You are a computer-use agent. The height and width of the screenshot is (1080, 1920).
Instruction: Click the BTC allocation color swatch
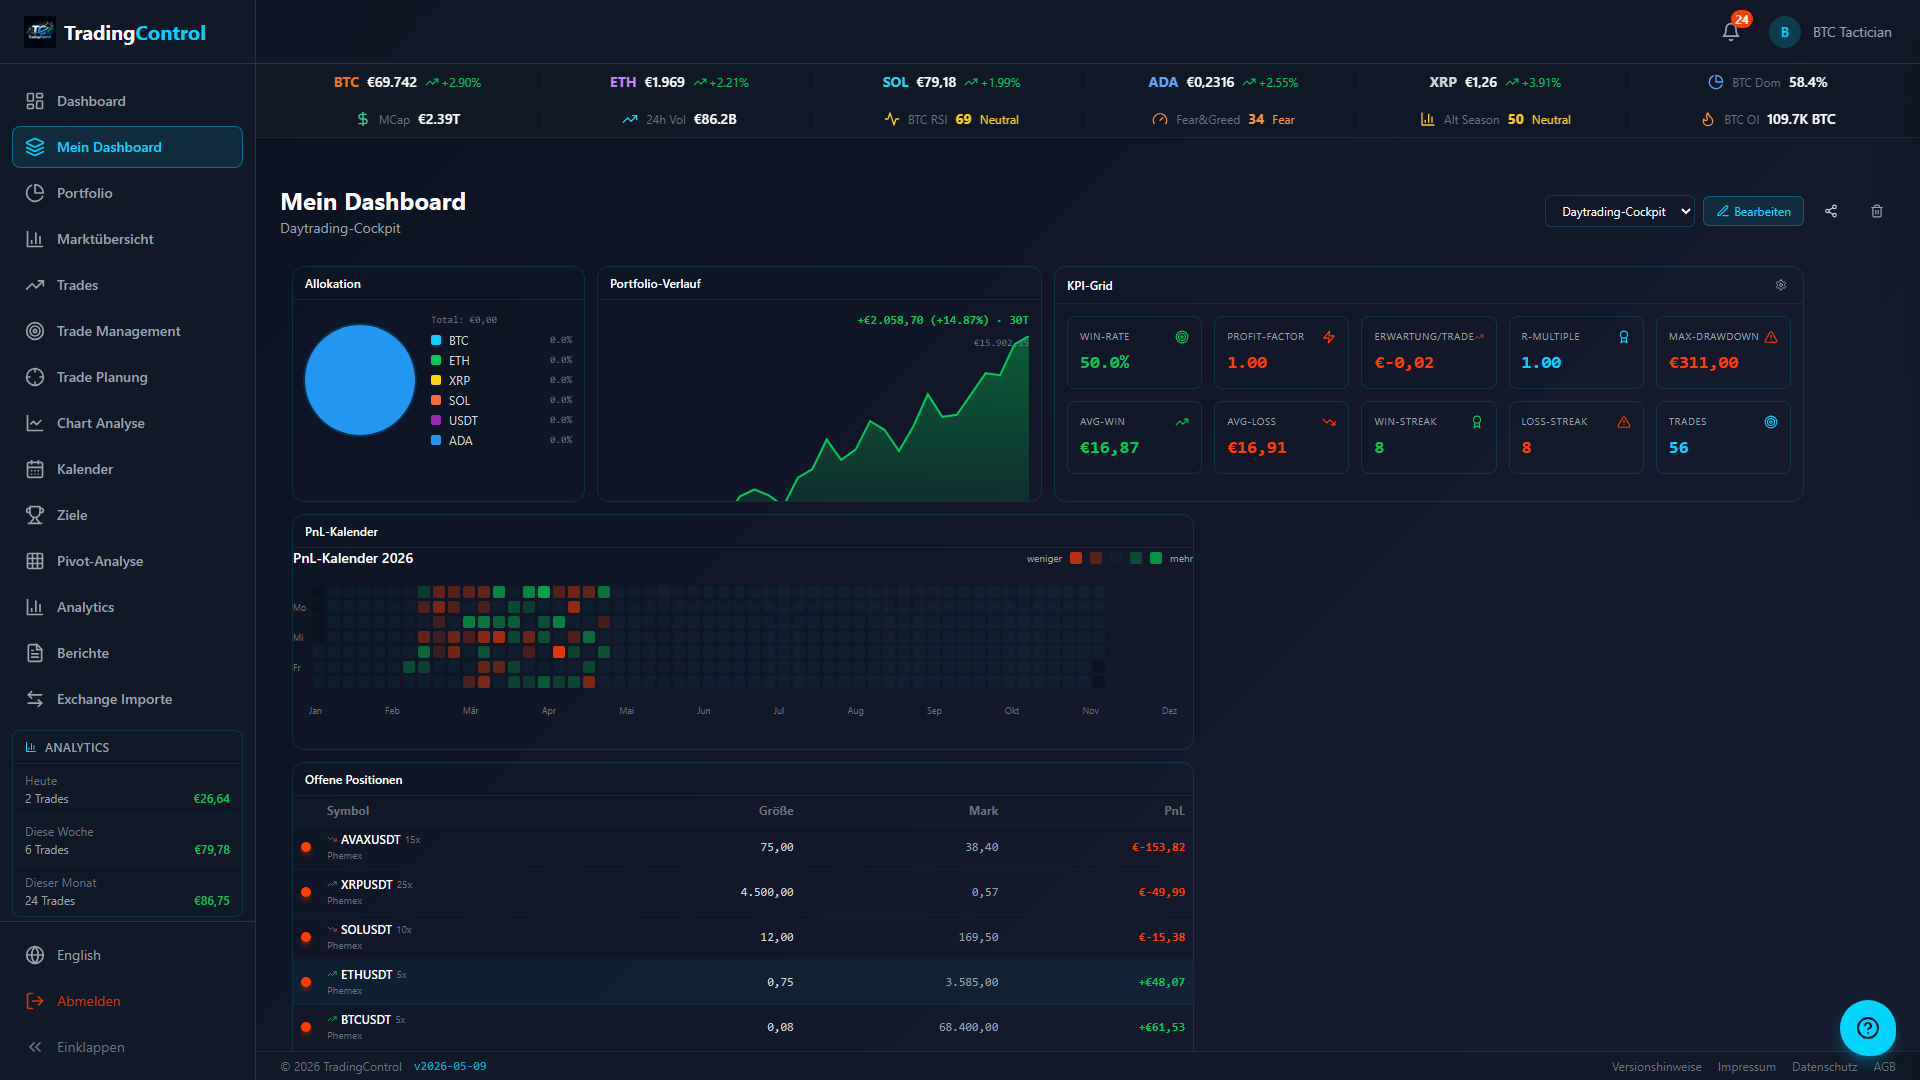pyautogui.click(x=436, y=340)
